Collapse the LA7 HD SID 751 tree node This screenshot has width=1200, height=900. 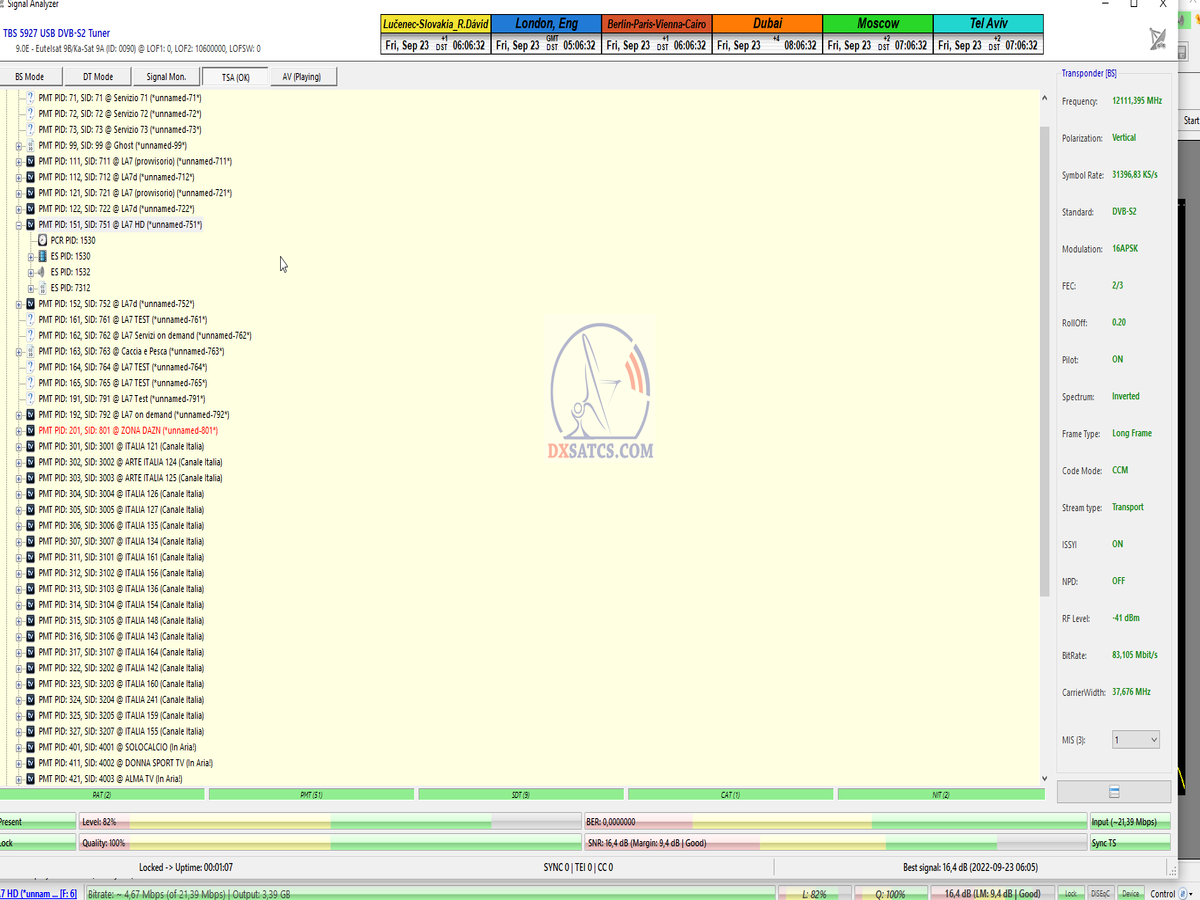pyautogui.click(x=18, y=225)
